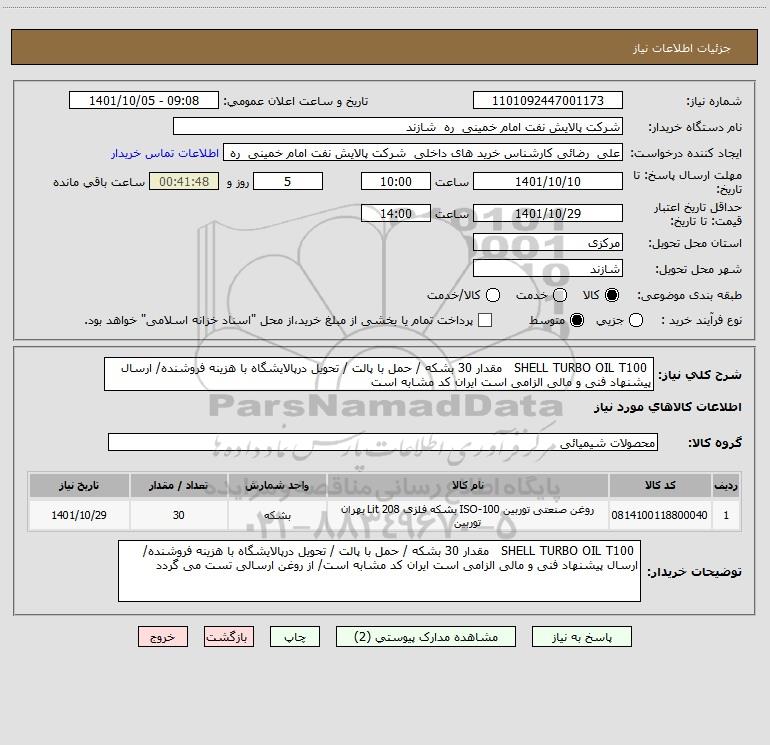Open مشاهده مدارک پیوستی (2) attachments
Viewport: 770px width, 745px height.
tap(426, 637)
